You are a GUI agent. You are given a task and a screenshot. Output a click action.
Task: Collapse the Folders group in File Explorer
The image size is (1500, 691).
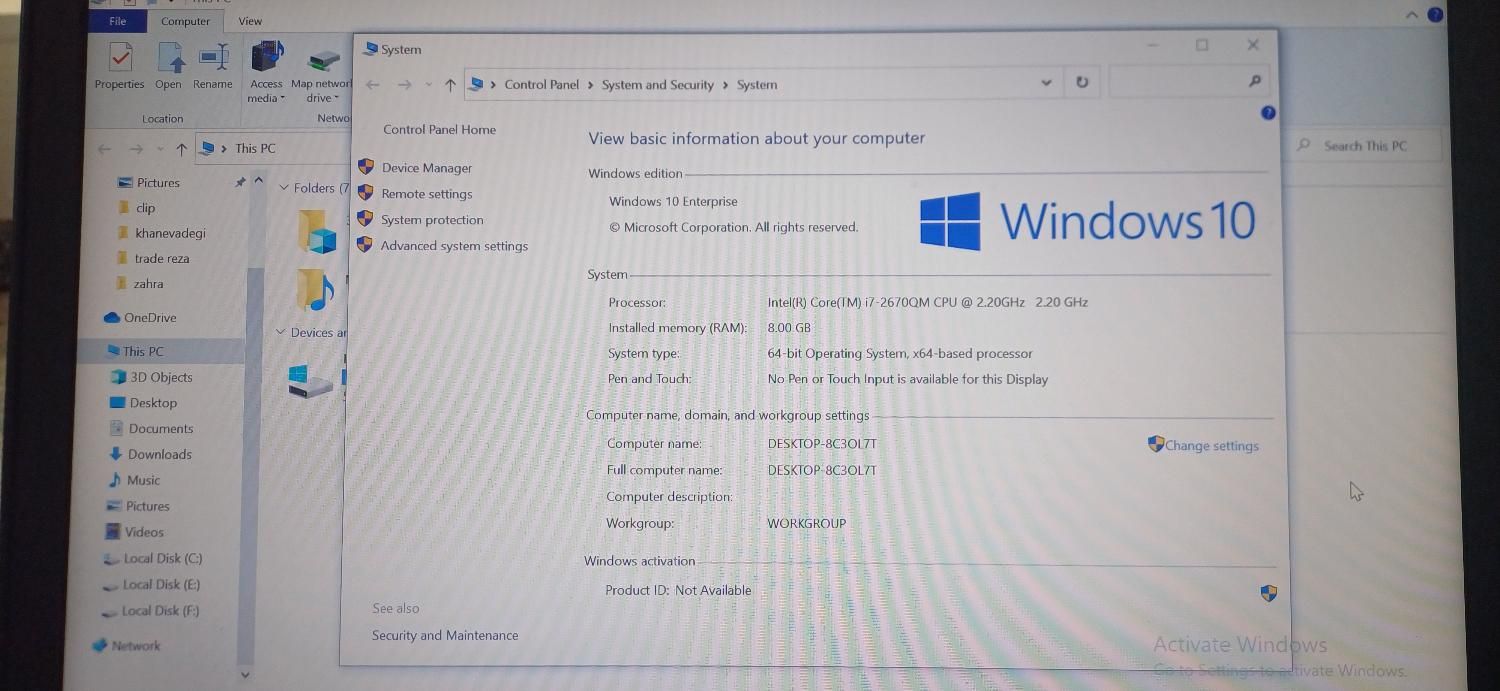coord(284,188)
